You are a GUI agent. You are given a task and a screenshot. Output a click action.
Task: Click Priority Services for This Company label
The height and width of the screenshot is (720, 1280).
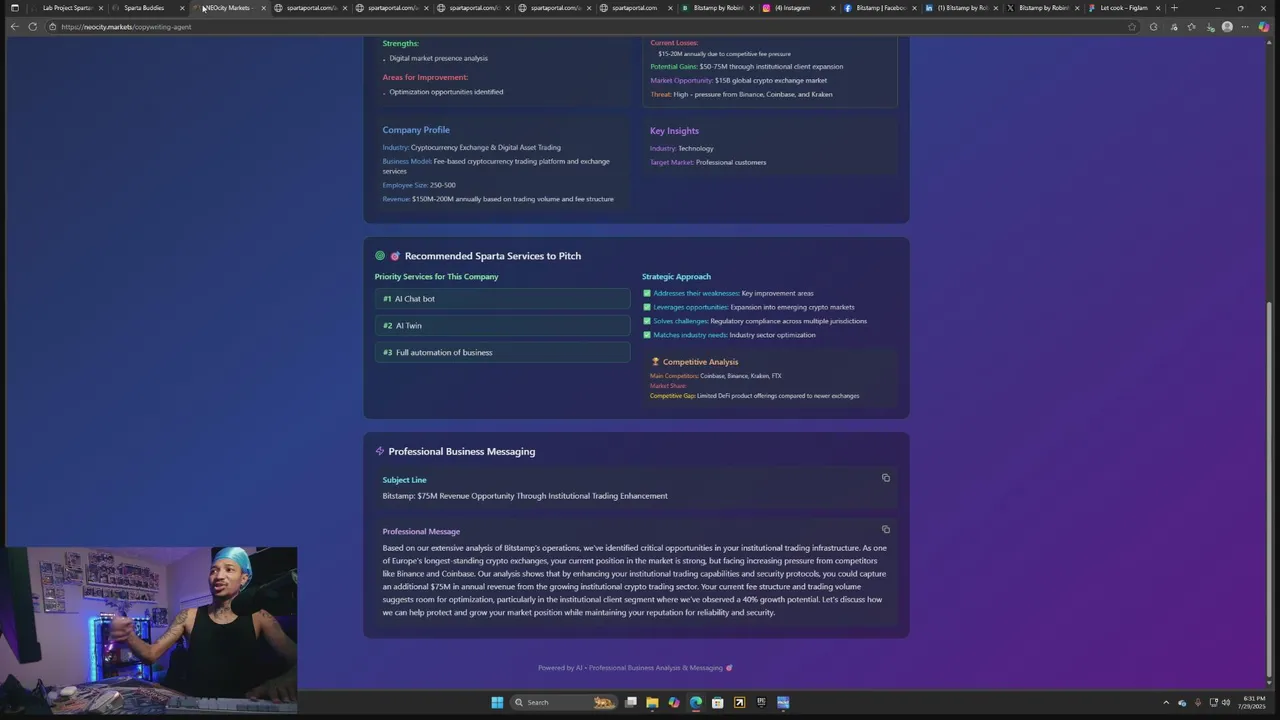tap(436, 277)
